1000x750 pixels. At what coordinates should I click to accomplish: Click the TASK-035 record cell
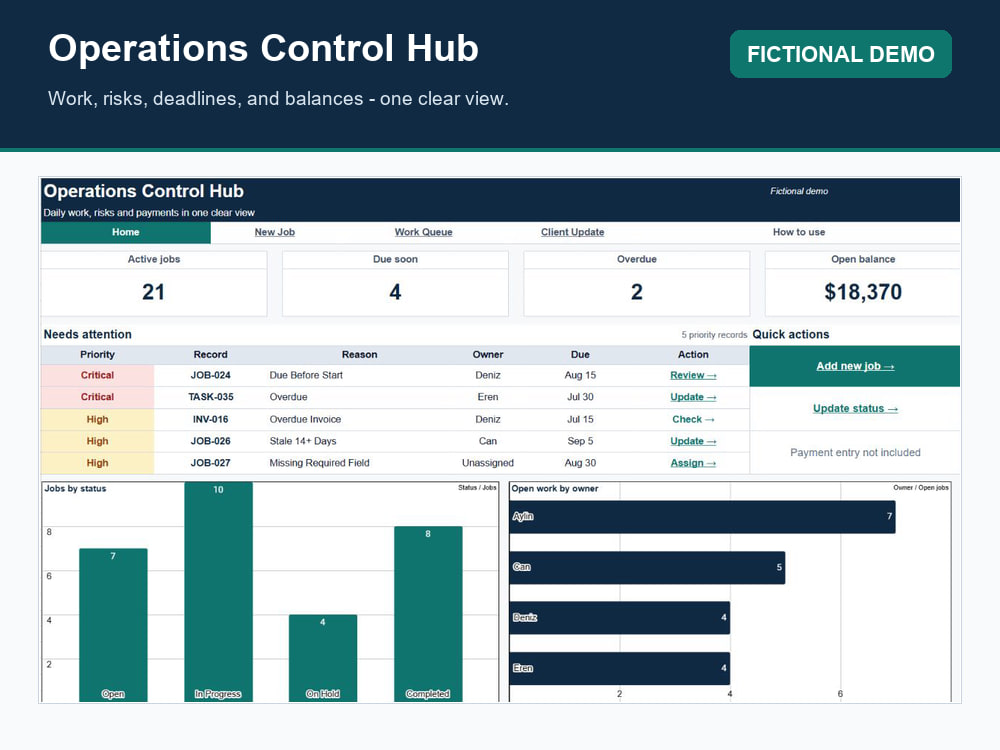210,397
